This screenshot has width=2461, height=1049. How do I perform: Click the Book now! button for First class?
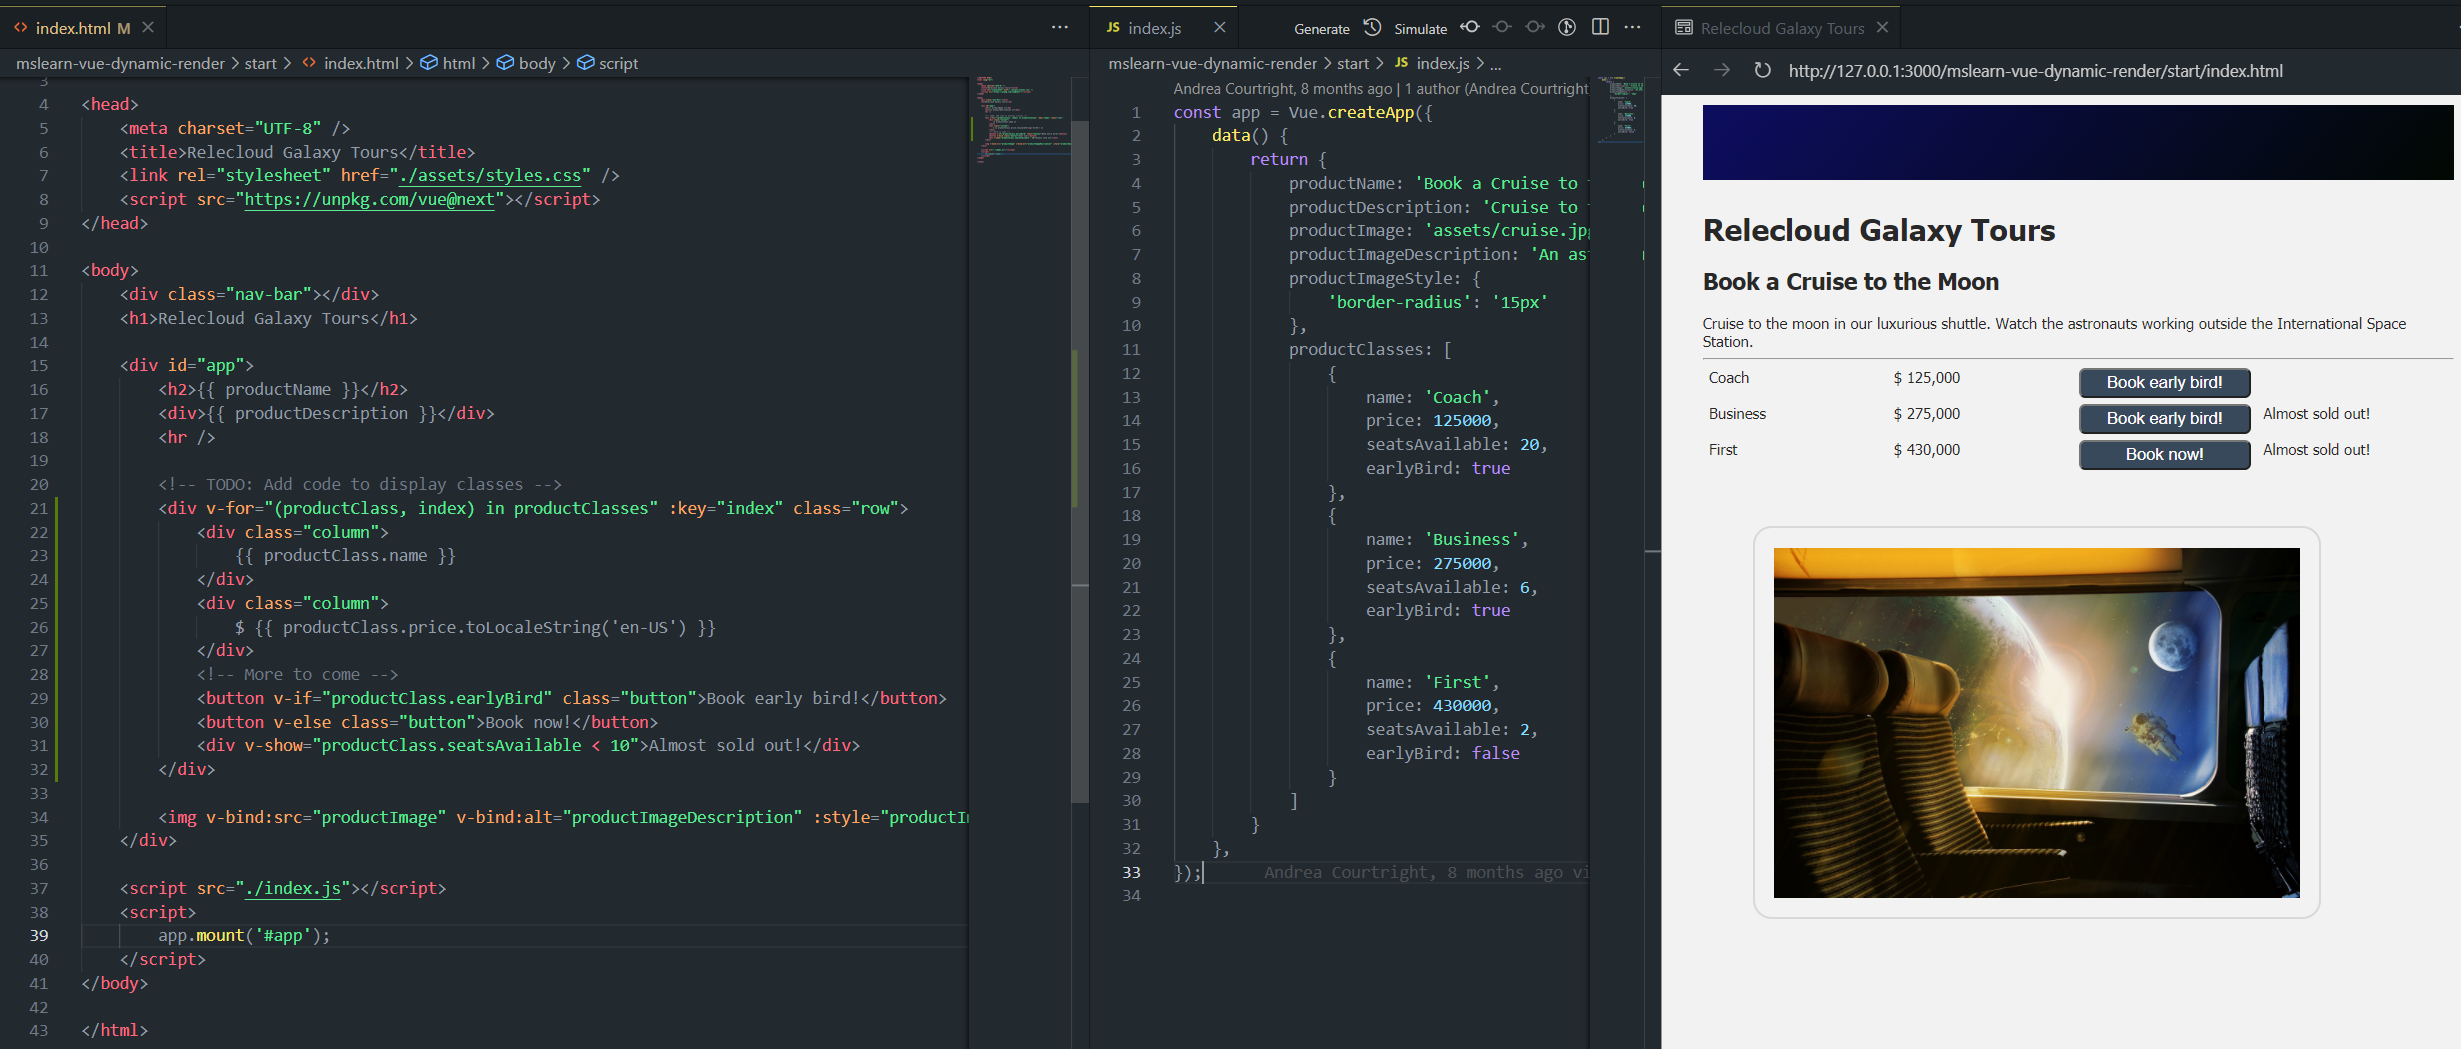click(x=2164, y=455)
